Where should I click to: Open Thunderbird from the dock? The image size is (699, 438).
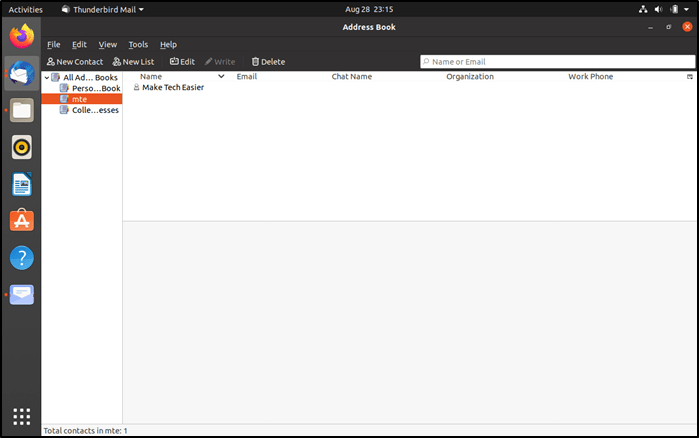(x=22, y=74)
